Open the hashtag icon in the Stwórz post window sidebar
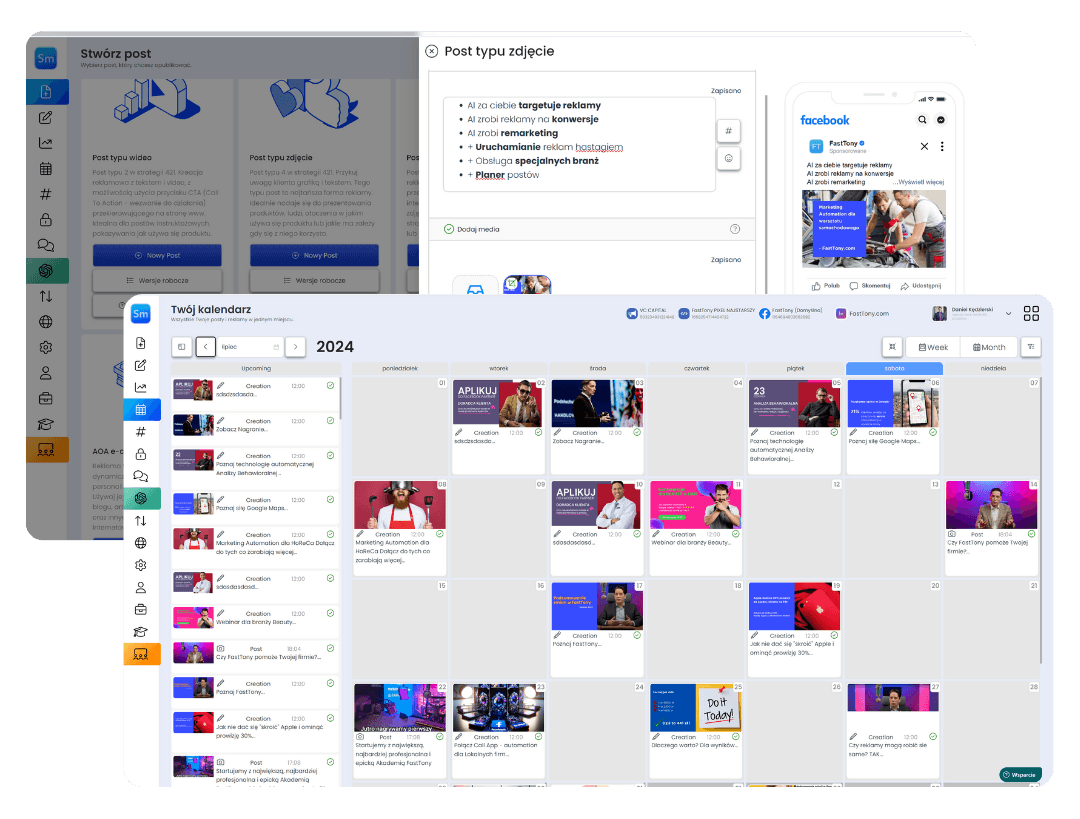The width and height of the screenshot is (1080, 819). click(45, 194)
